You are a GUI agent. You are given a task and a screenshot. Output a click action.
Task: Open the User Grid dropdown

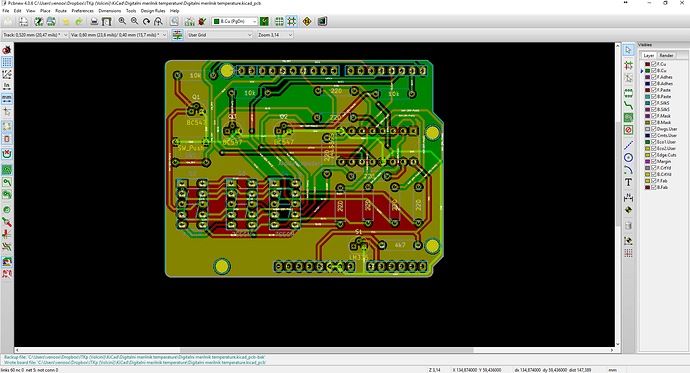[220, 35]
